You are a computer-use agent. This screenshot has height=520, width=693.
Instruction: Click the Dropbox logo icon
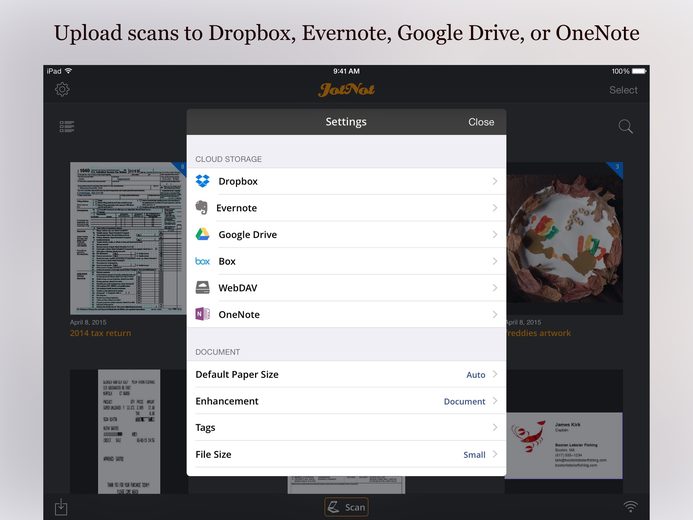pos(202,181)
